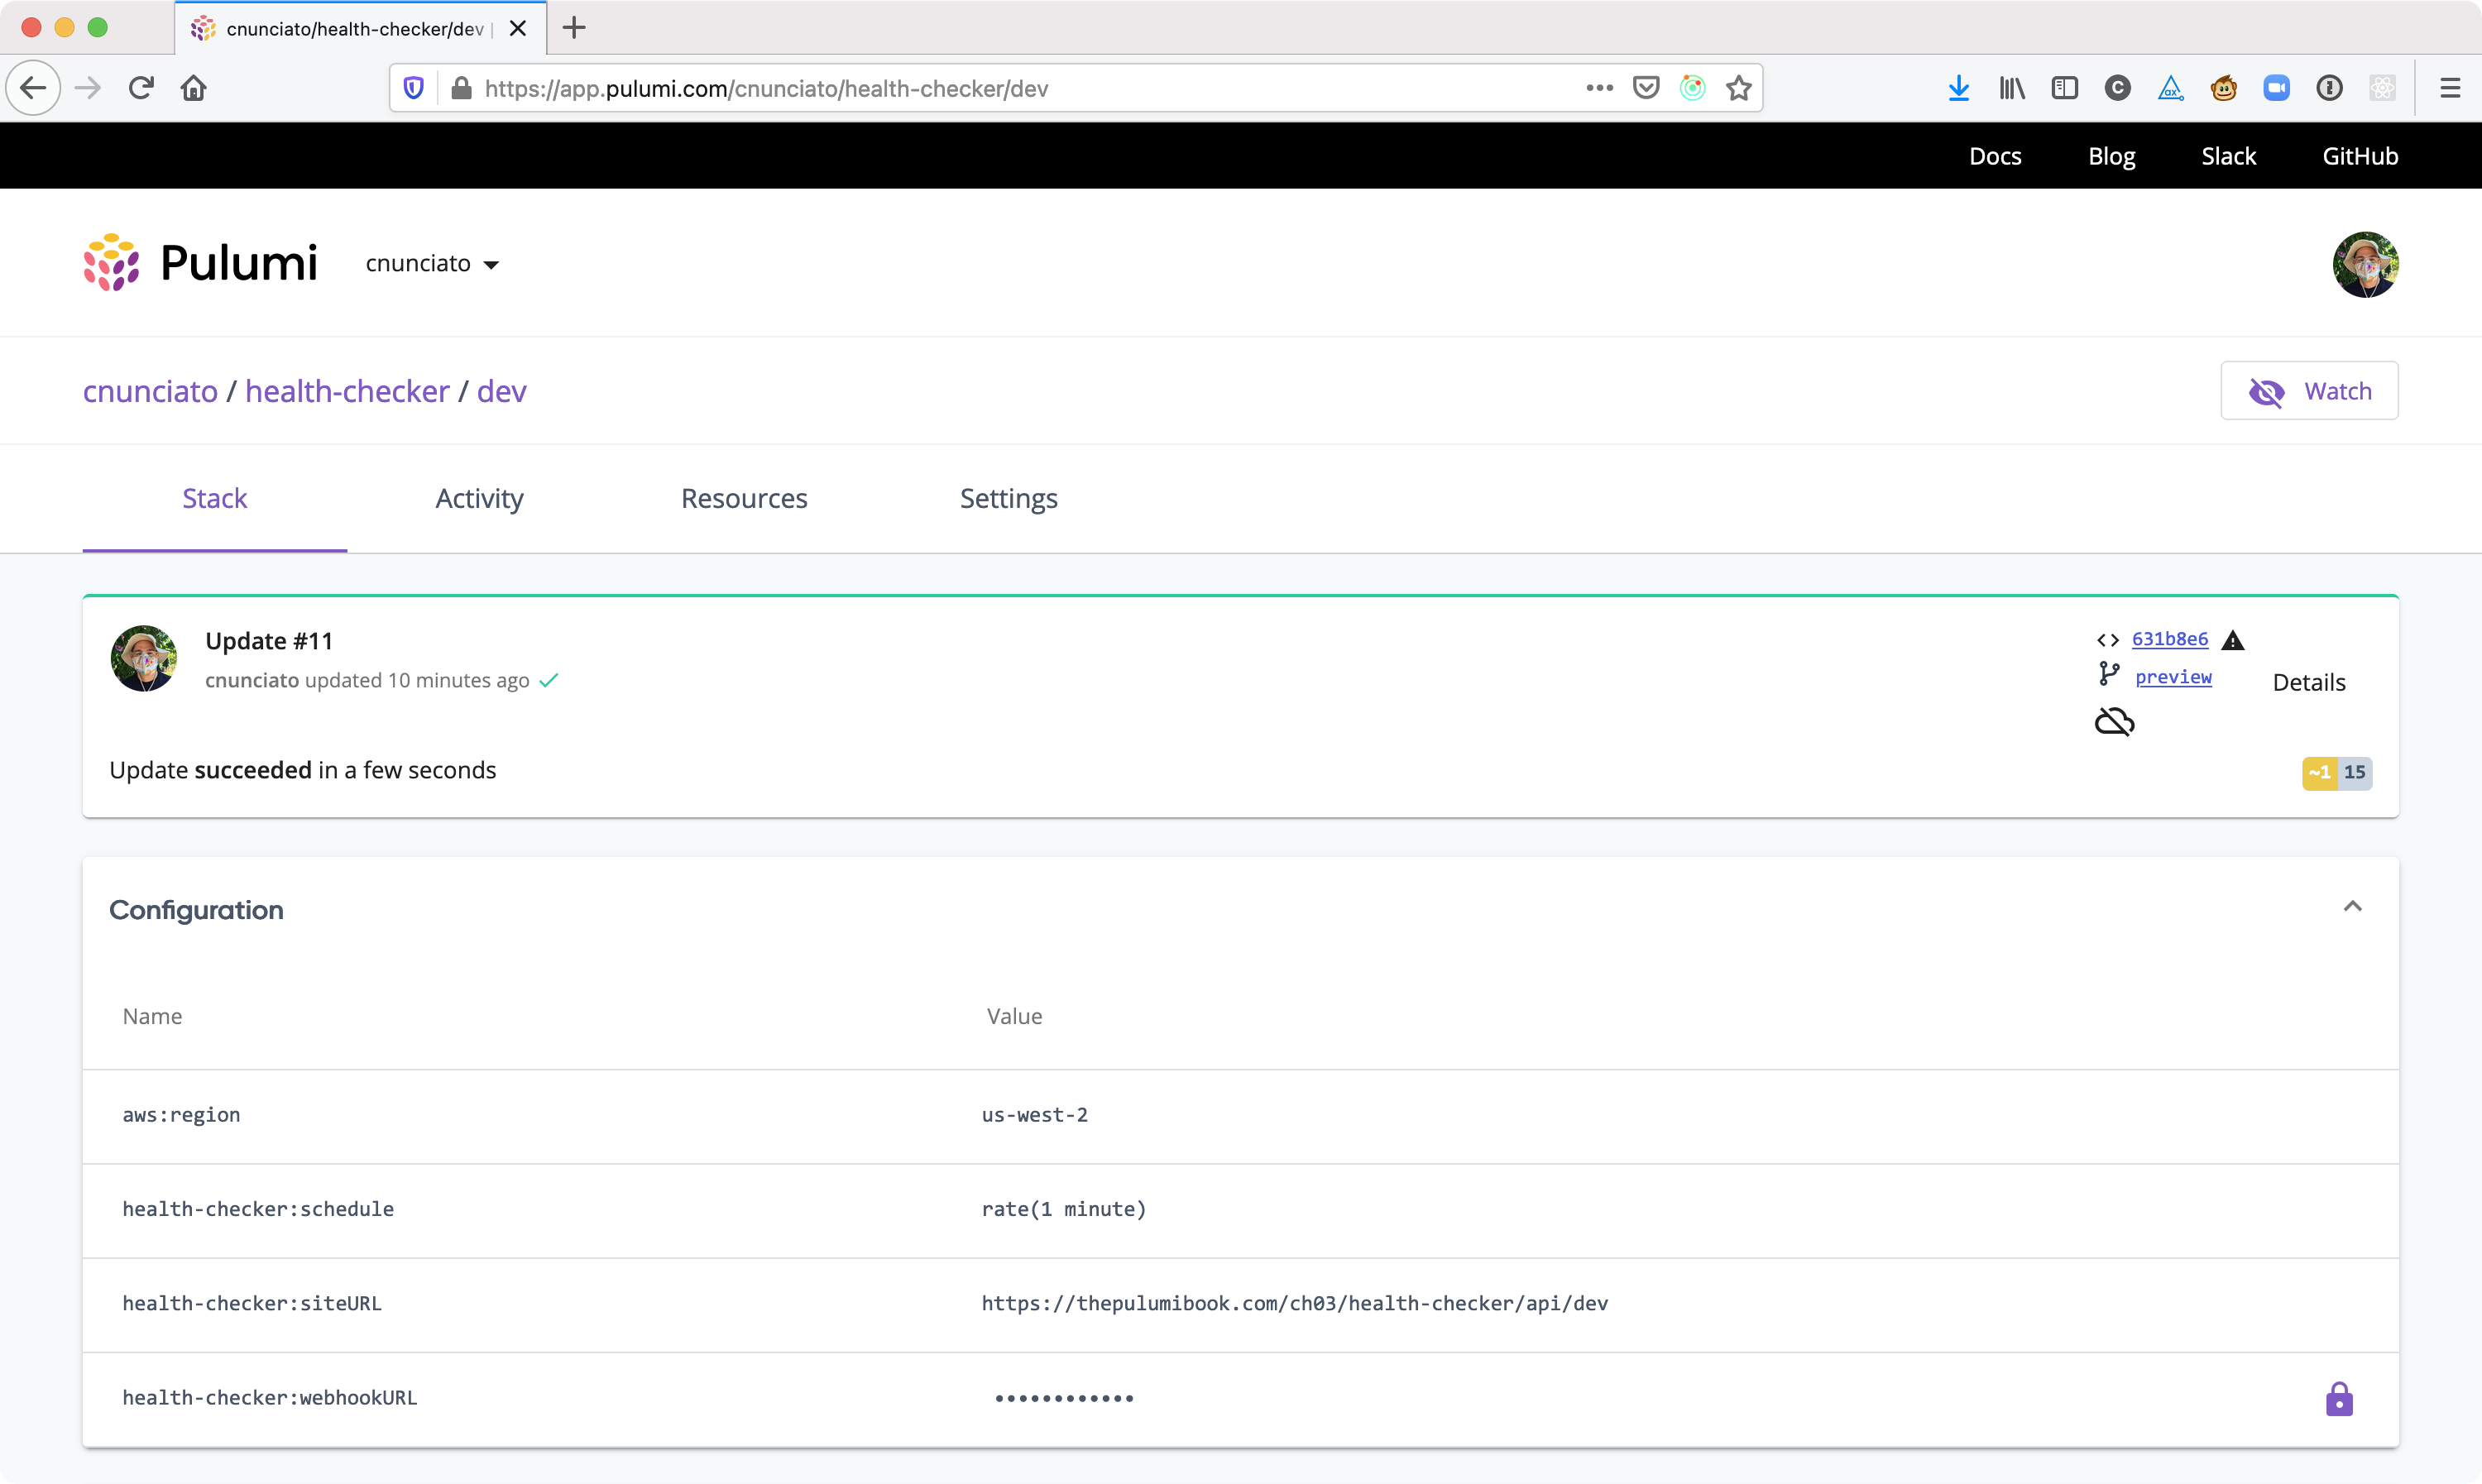Bookmark this page with the star
This screenshot has height=1484, width=2482.
[1739, 88]
